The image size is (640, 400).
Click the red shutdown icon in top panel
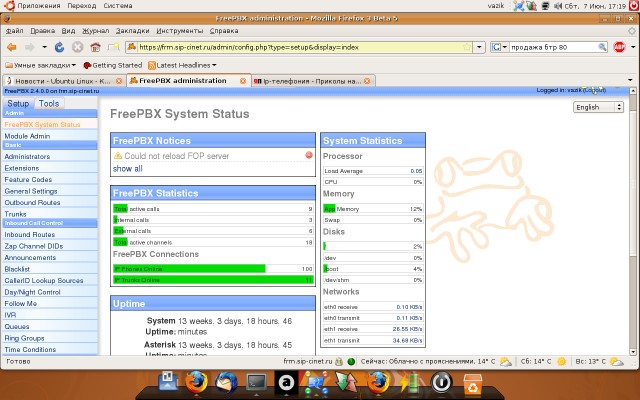coord(635,6)
